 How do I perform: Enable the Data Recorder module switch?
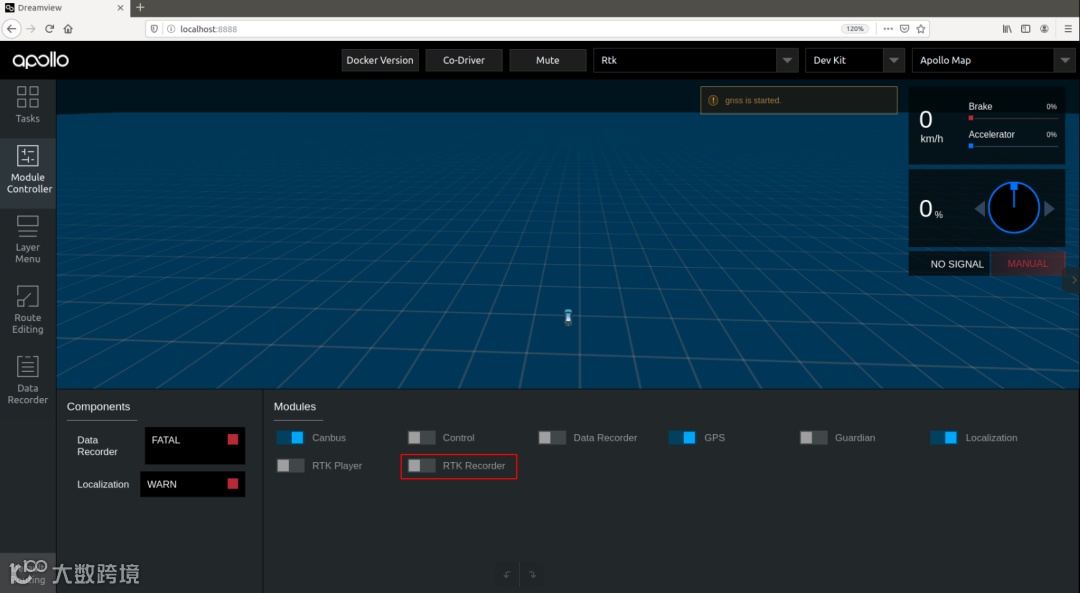point(552,437)
